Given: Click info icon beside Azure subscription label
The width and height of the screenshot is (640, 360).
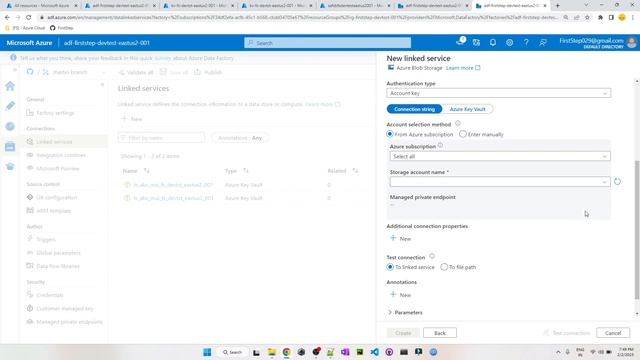Looking at the screenshot, I should point(440,145).
